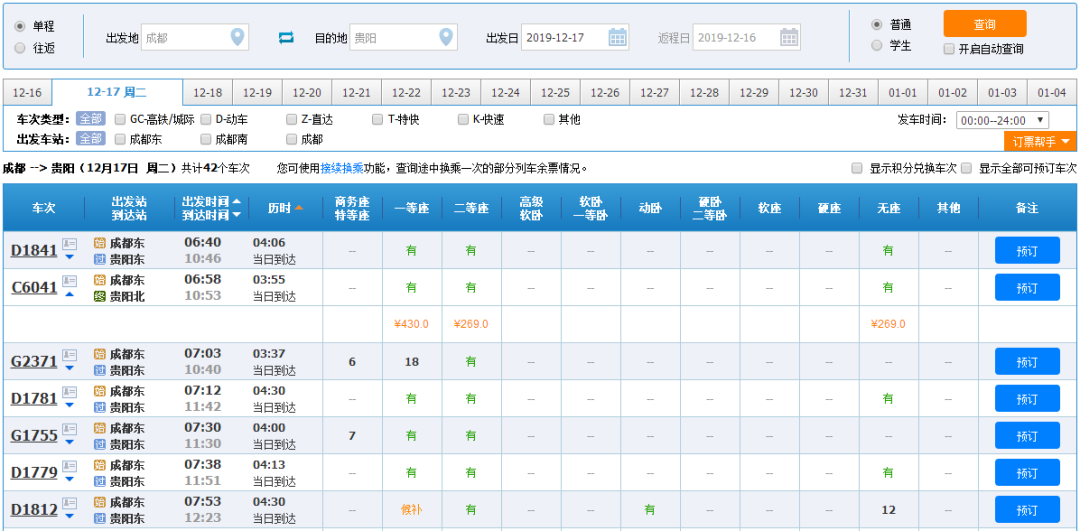This screenshot has width=1080, height=531.
Task: Book train G2371 with 预订 button
Action: (x=1027, y=362)
